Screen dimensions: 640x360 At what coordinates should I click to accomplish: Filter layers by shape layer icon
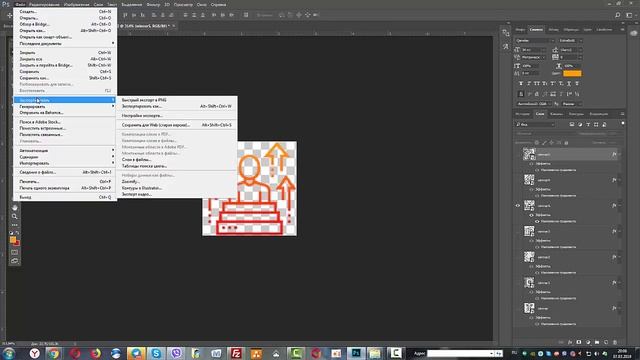pyautogui.click(x=596, y=124)
